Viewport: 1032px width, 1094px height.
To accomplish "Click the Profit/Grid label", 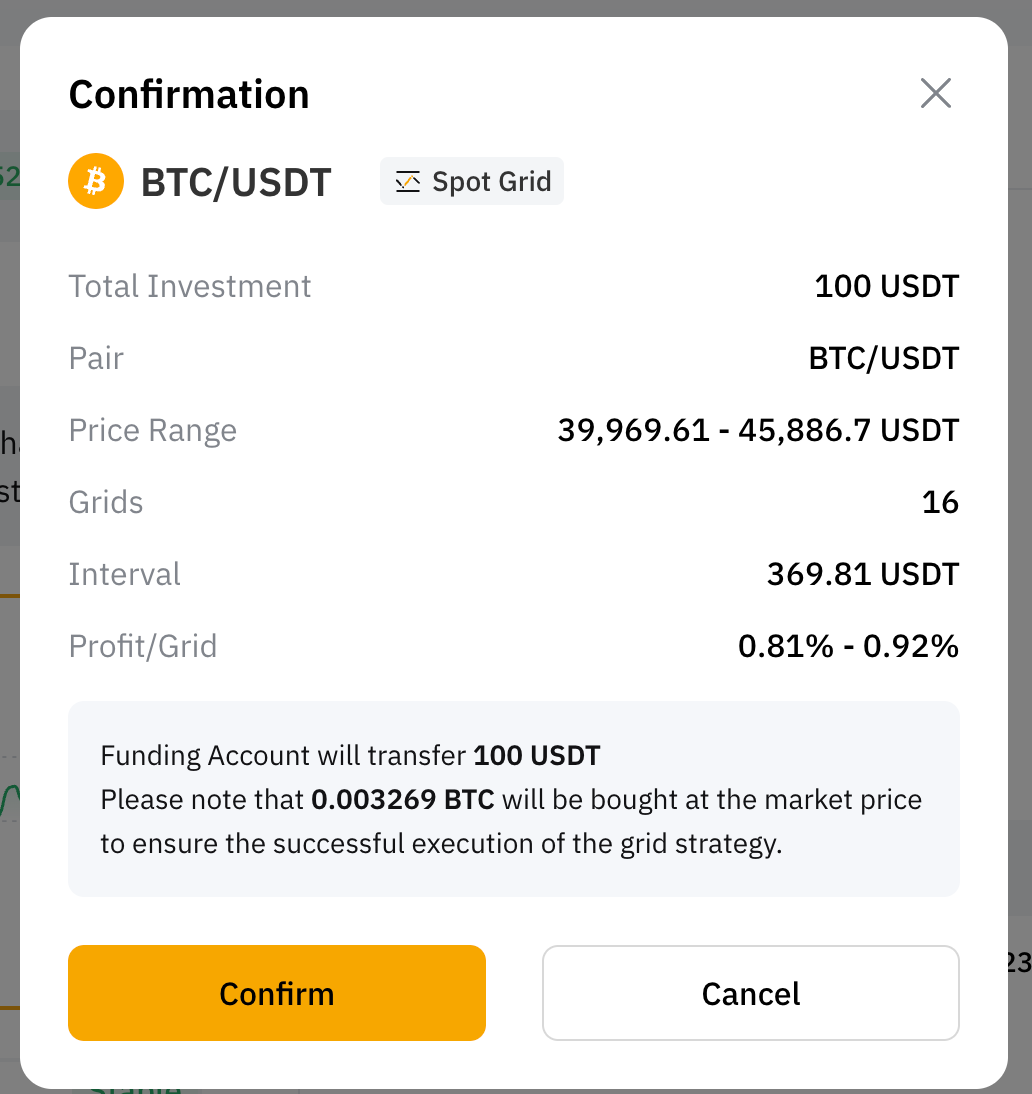I will 143,646.
